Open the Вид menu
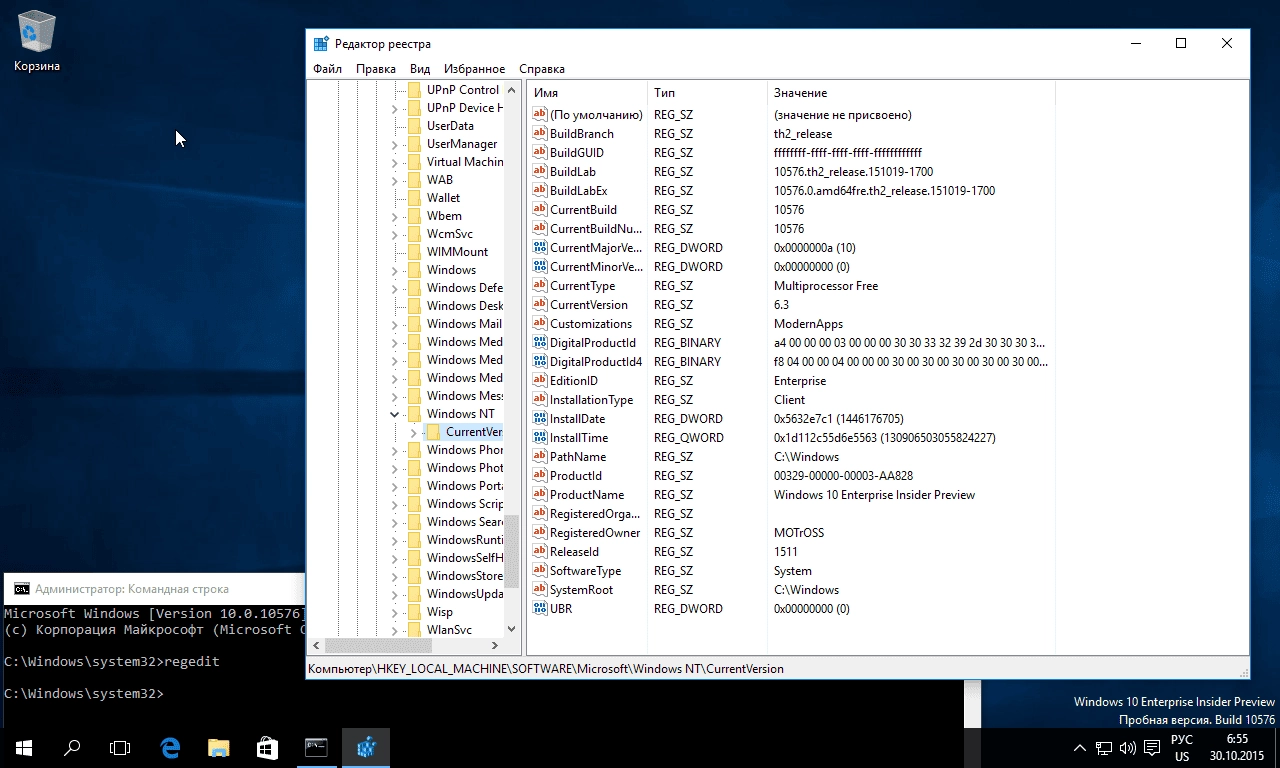Viewport: 1280px width, 768px height. (420, 69)
